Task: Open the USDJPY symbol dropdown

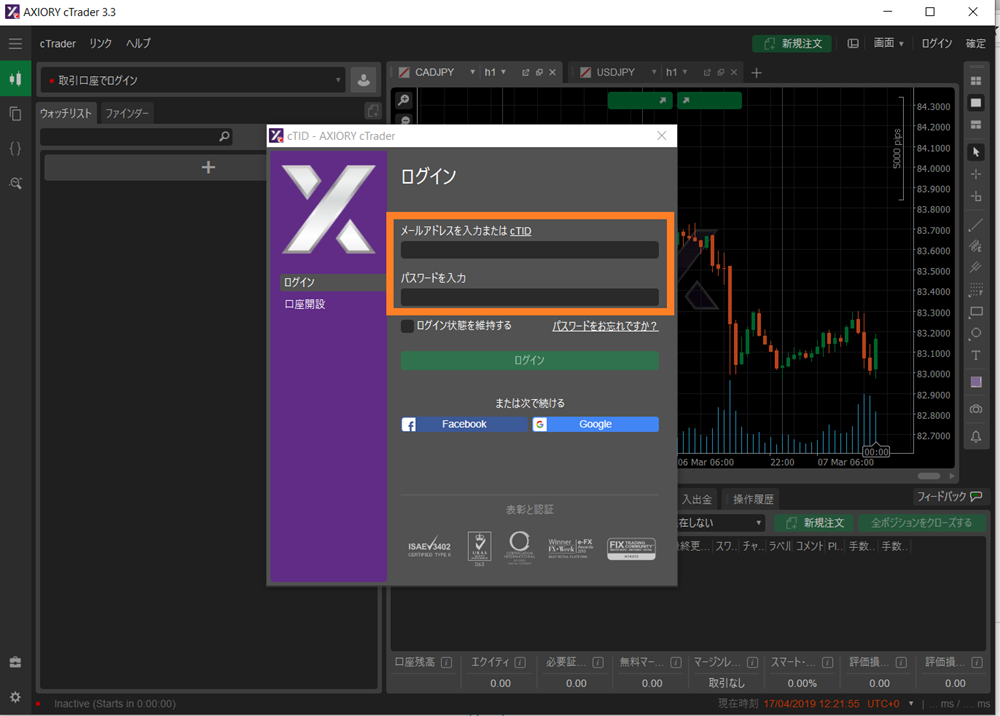Action: pos(654,72)
